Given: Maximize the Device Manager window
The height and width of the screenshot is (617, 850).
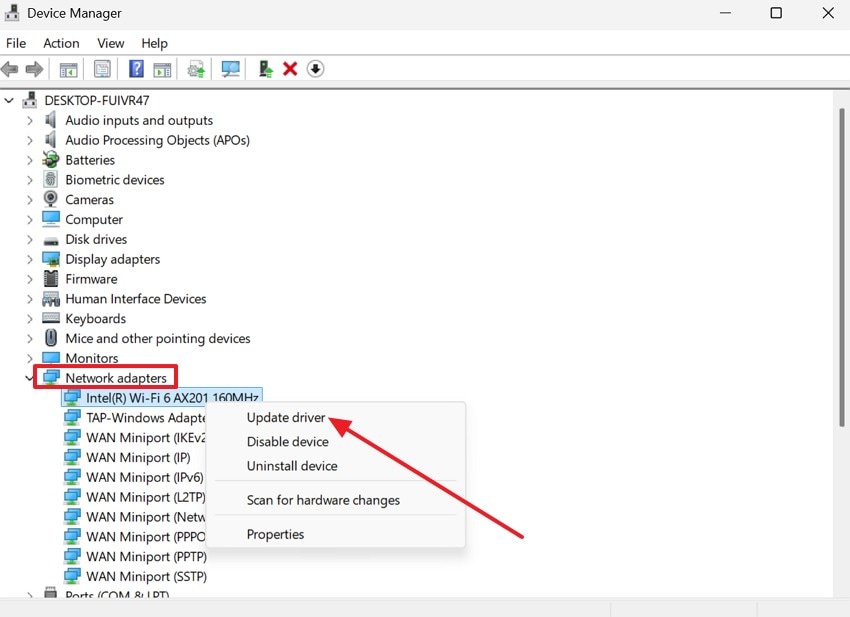Looking at the screenshot, I should [776, 12].
